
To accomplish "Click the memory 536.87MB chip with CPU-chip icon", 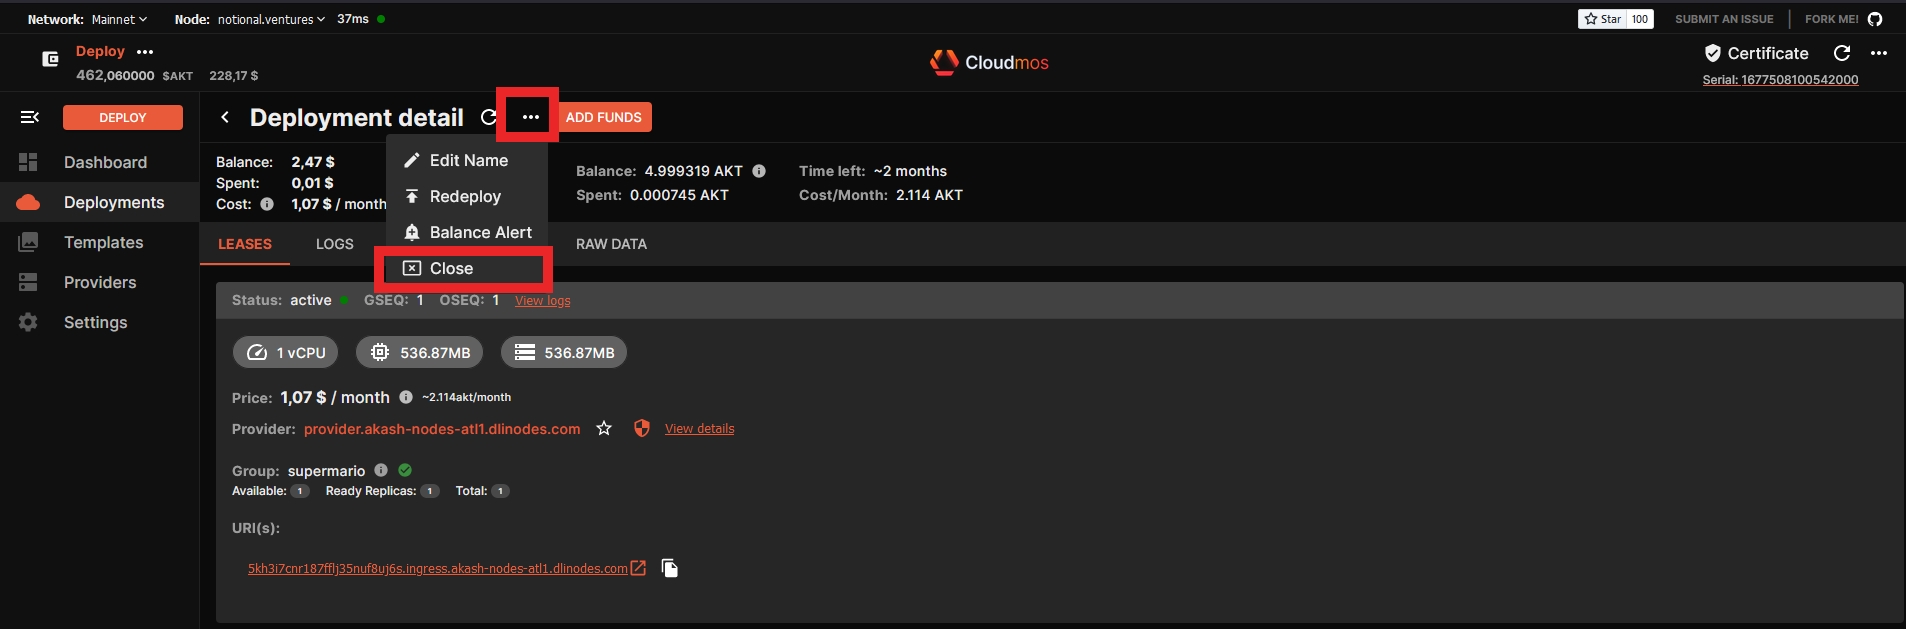I will click(x=420, y=352).
